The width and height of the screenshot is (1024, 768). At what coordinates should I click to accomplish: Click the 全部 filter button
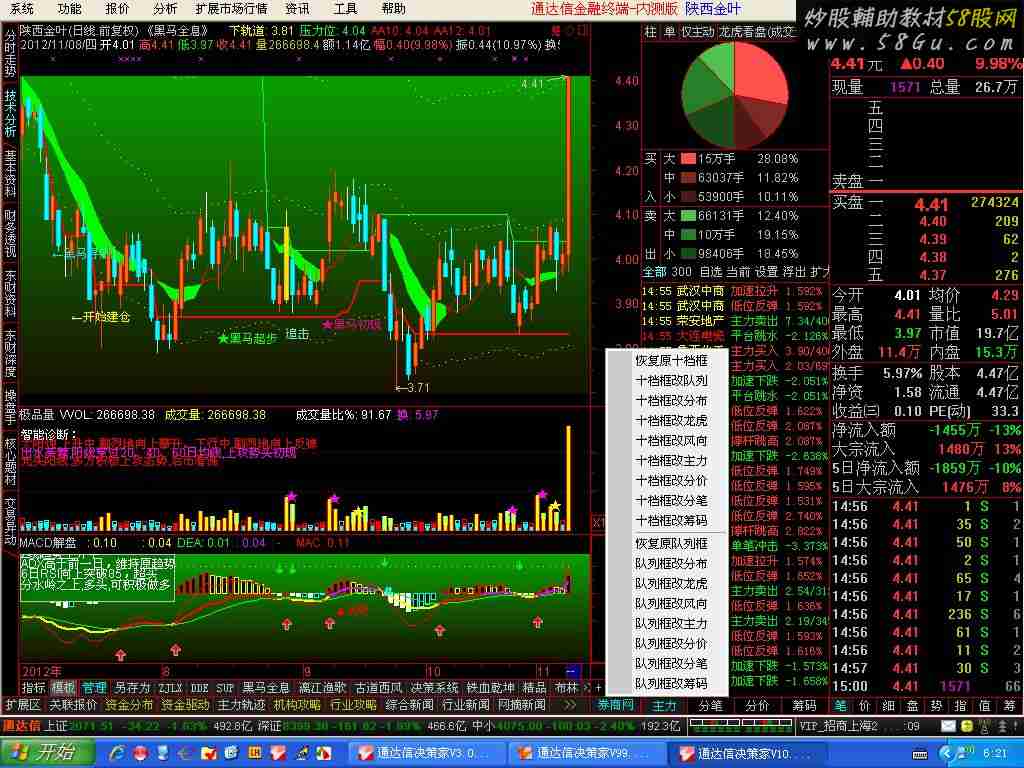click(x=655, y=271)
